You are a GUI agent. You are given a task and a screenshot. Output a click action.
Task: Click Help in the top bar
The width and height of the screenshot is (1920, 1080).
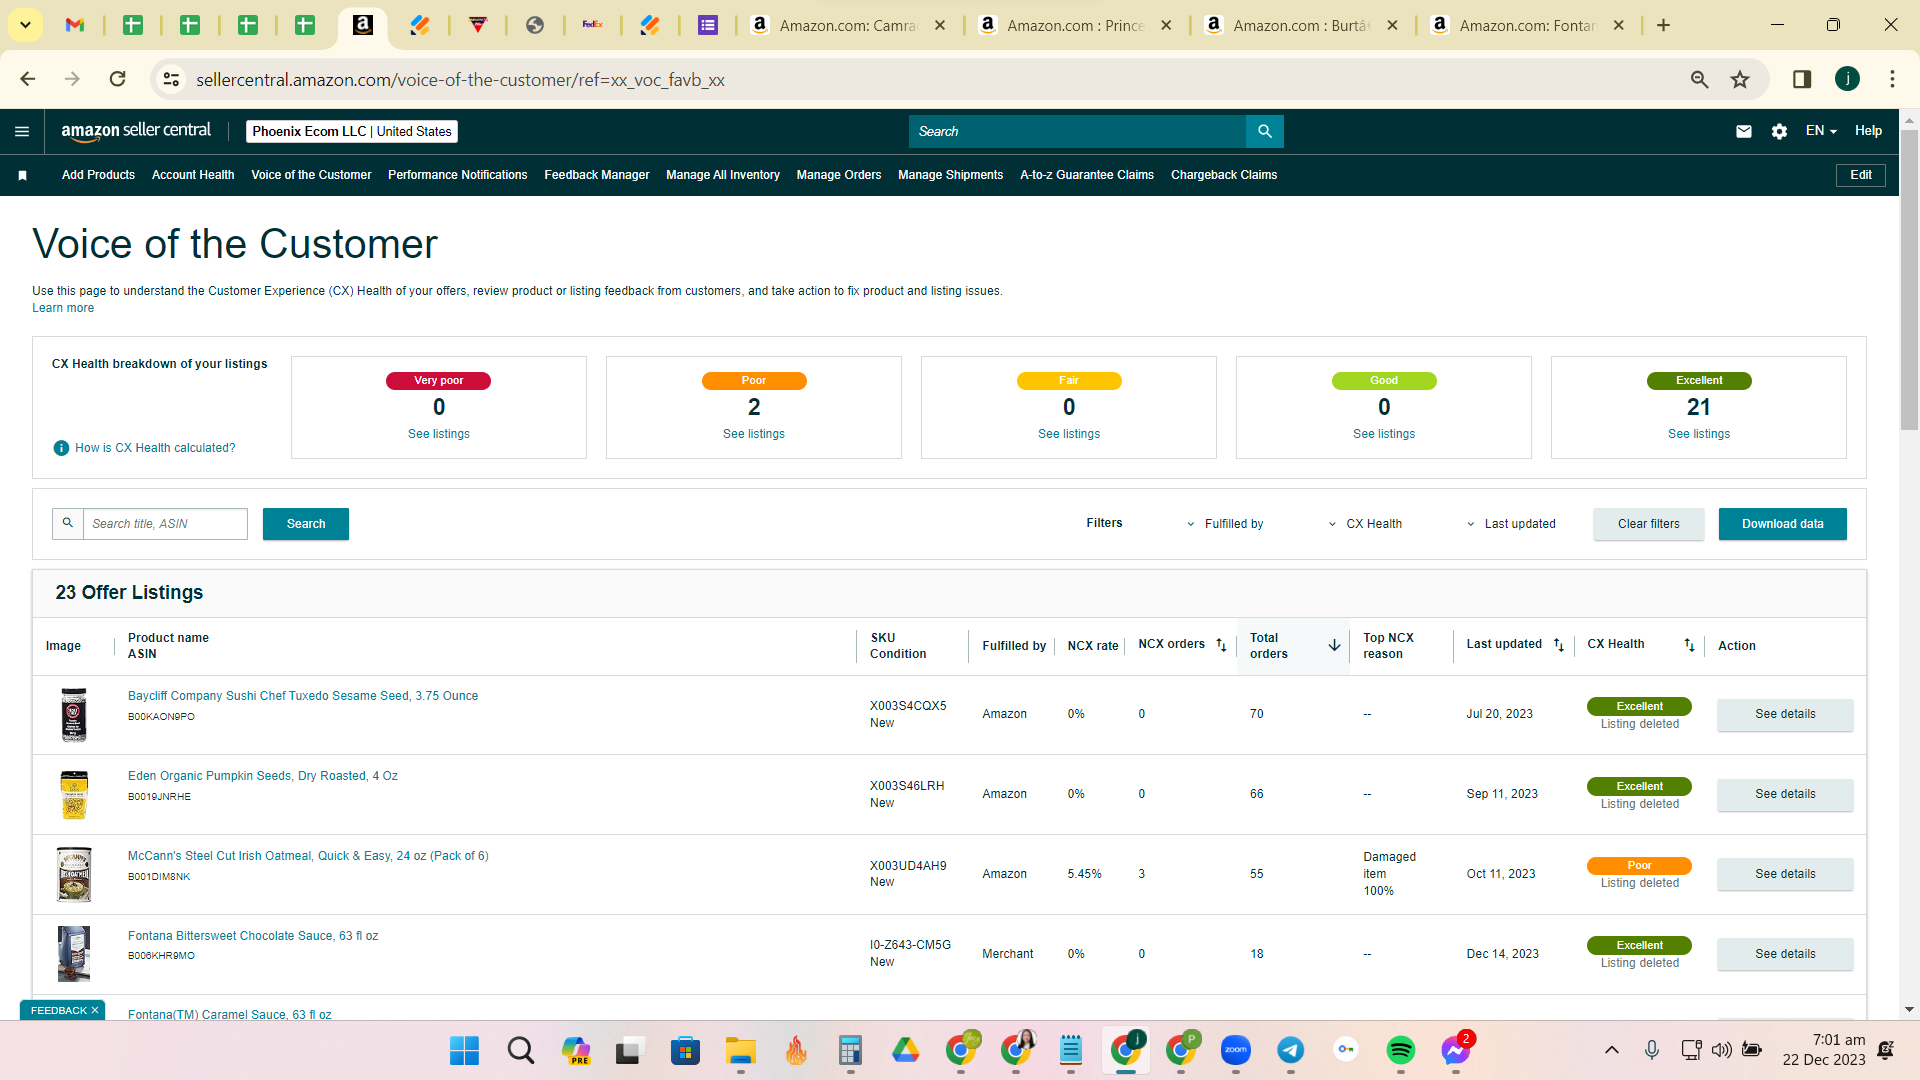[x=1868, y=131]
